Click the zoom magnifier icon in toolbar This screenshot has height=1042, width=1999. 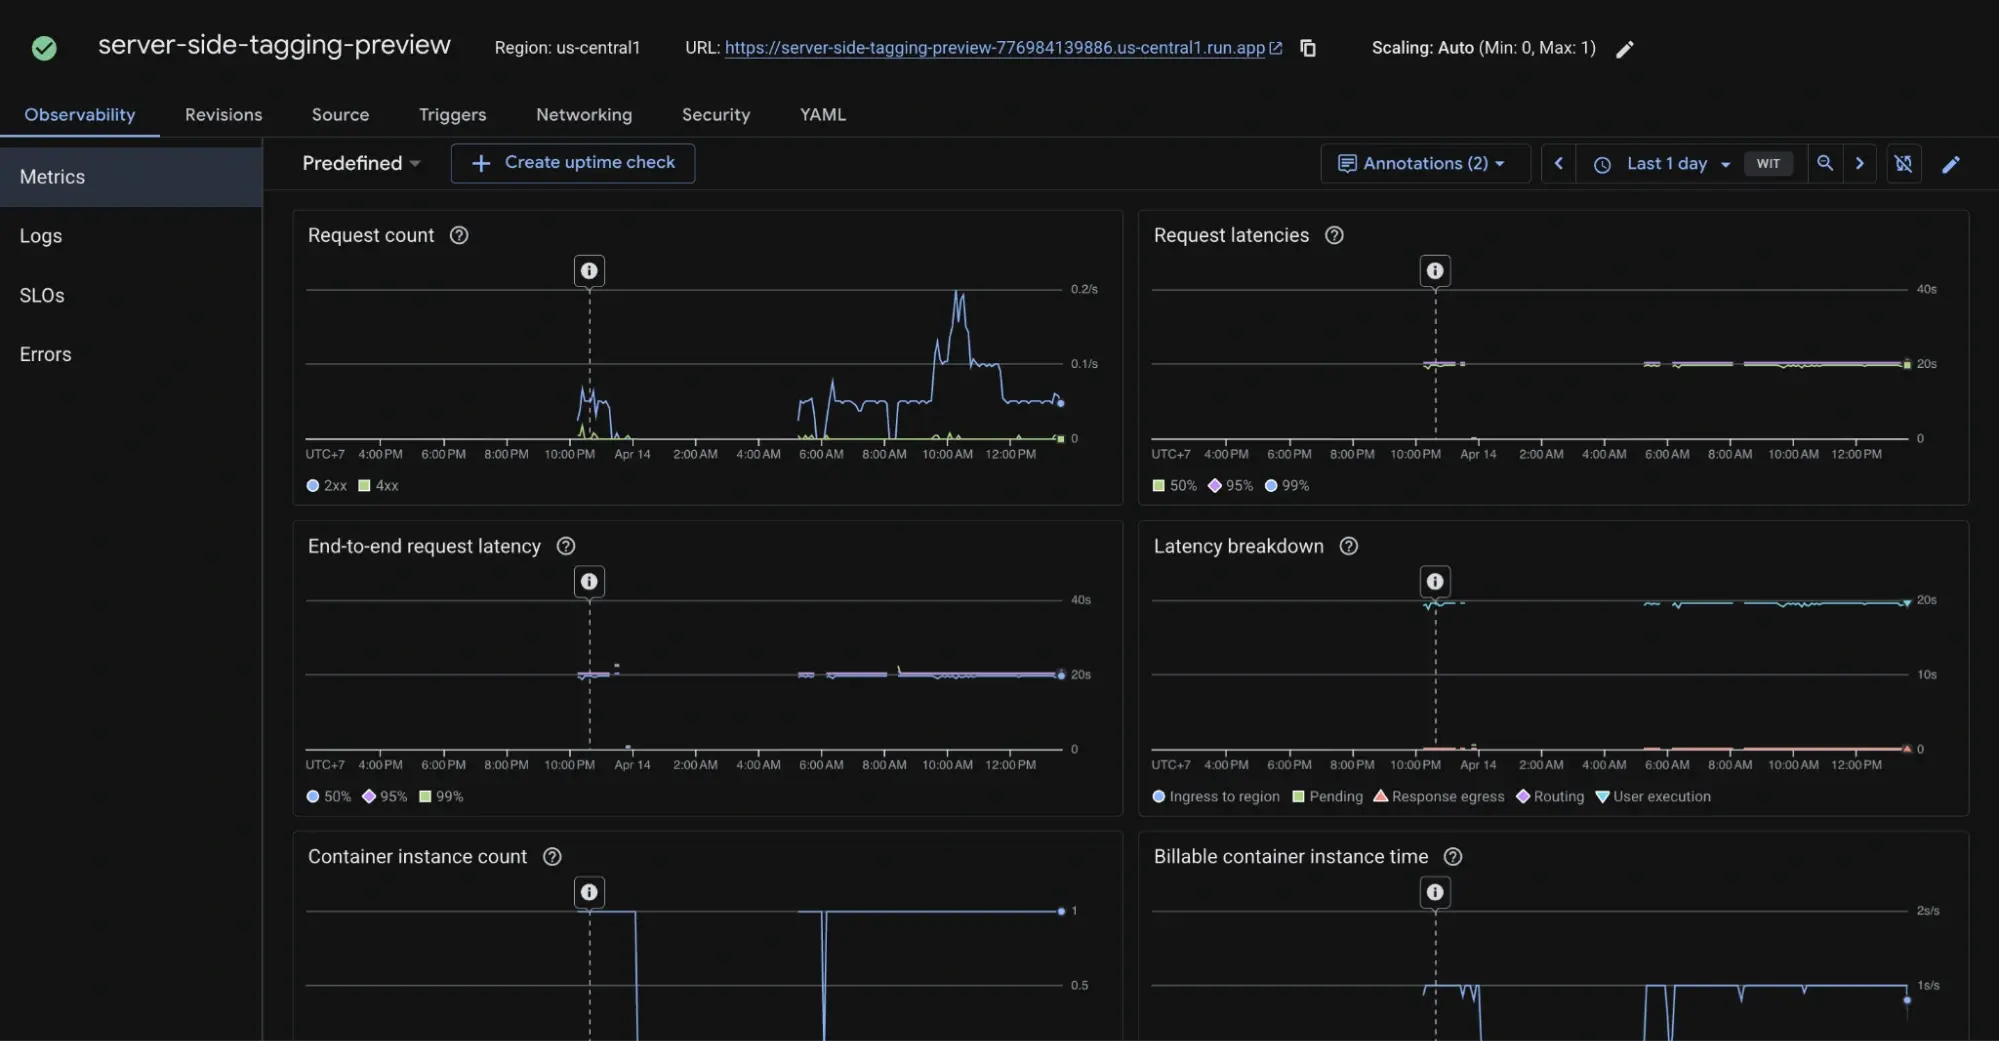1825,163
